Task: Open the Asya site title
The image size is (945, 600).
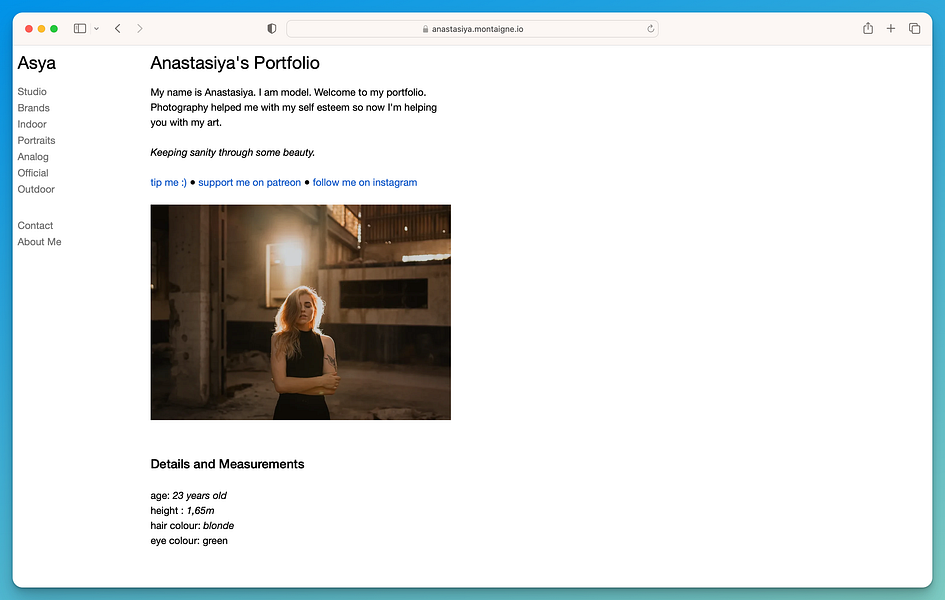Action: (37, 63)
